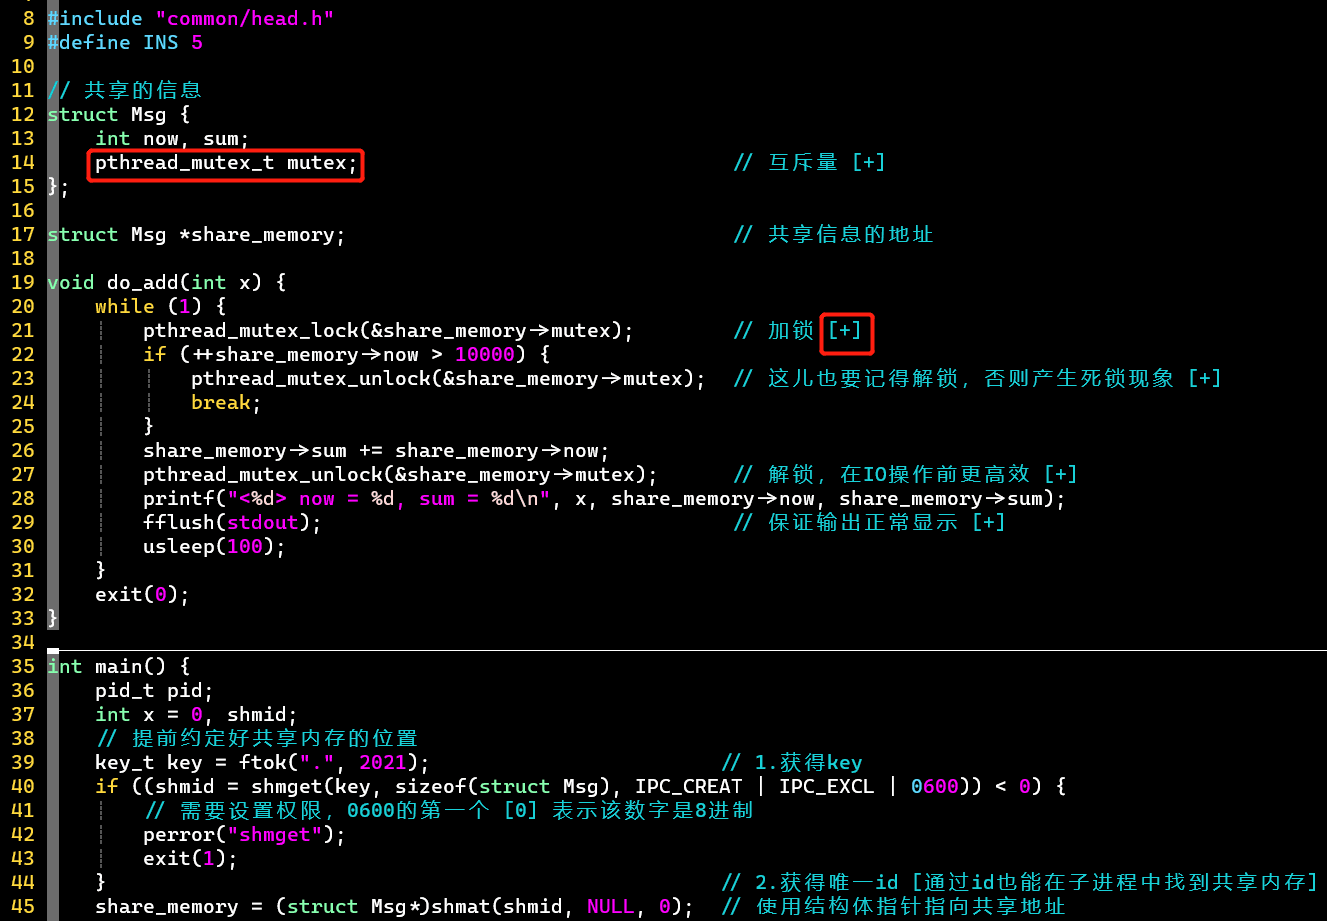Click the comment "2.获得唯一id" on line 44

click(827, 882)
